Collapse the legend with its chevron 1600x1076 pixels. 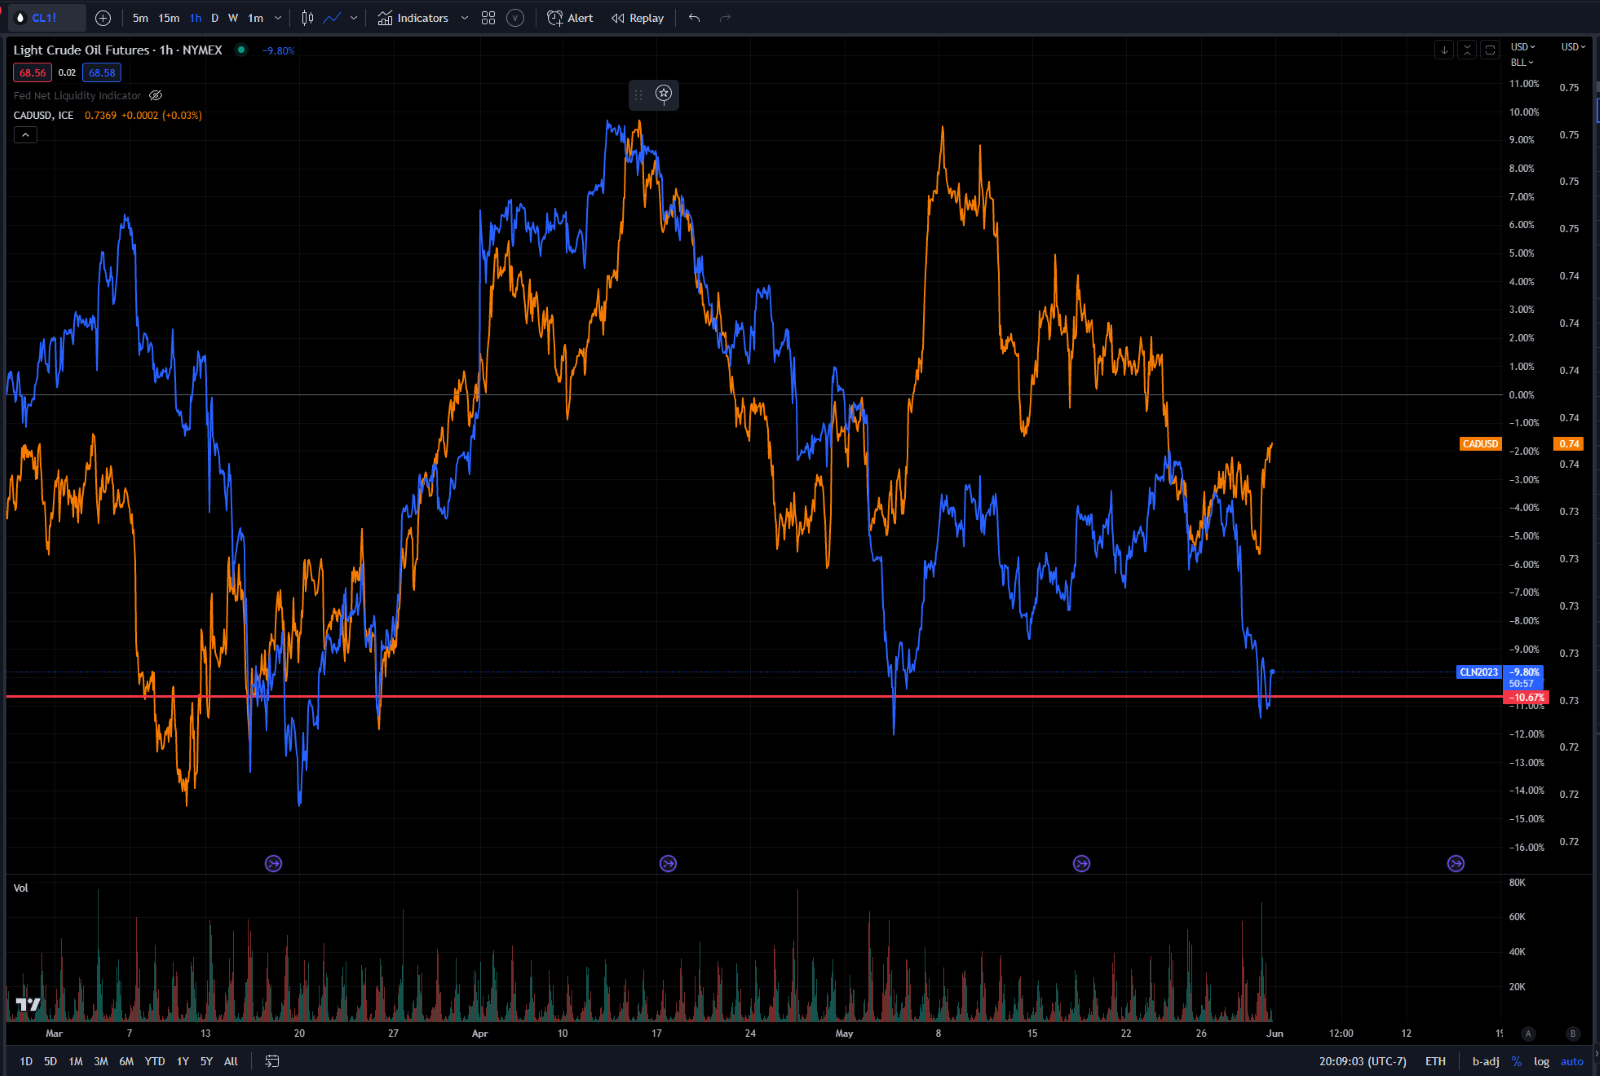point(25,134)
